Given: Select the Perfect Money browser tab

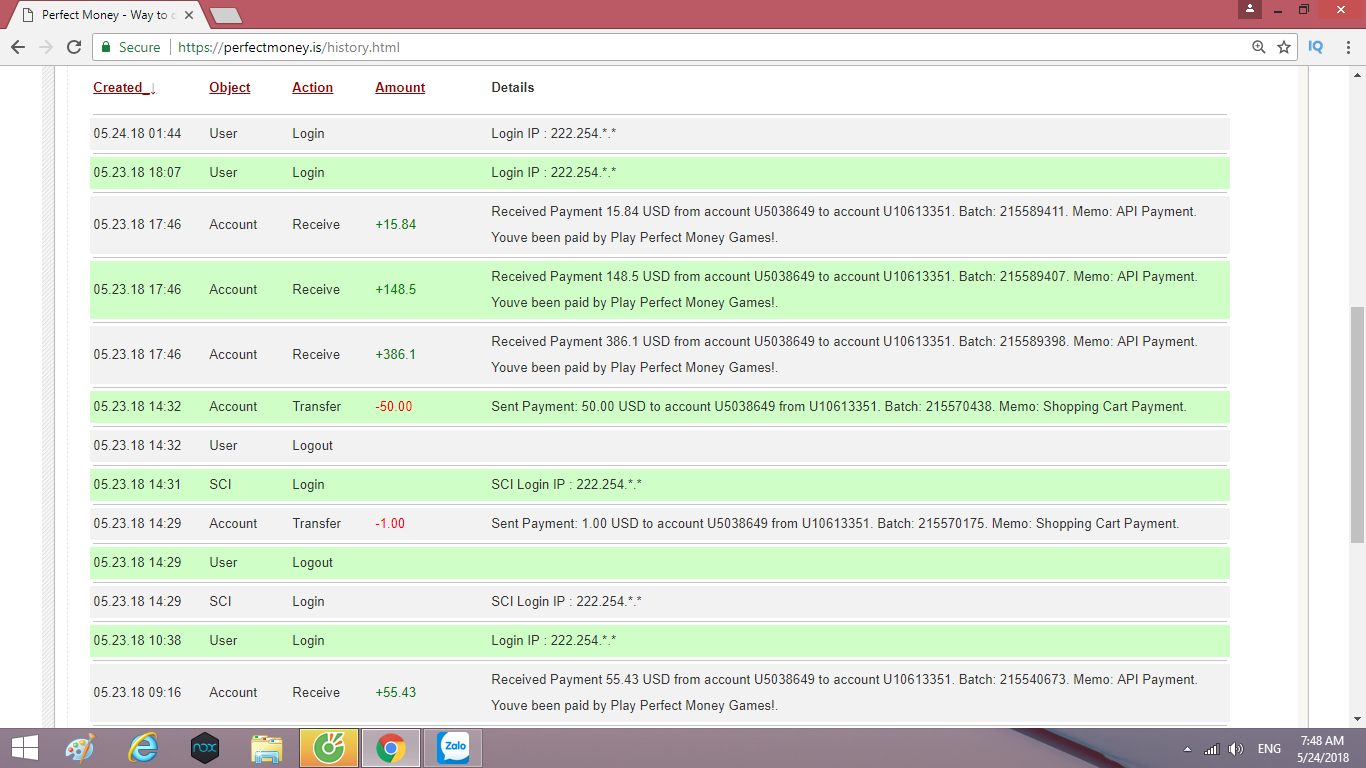Looking at the screenshot, I should pos(106,15).
